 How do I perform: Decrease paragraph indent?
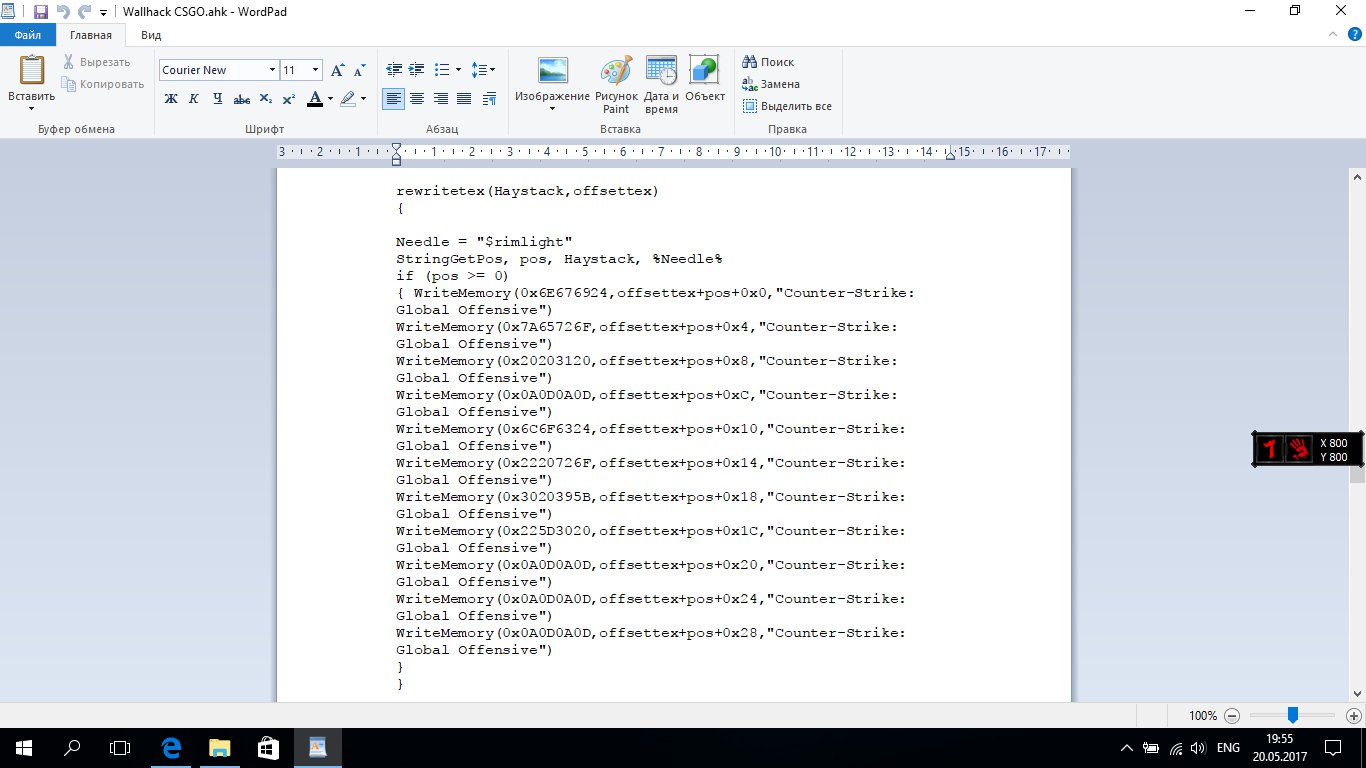pos(394,70)
